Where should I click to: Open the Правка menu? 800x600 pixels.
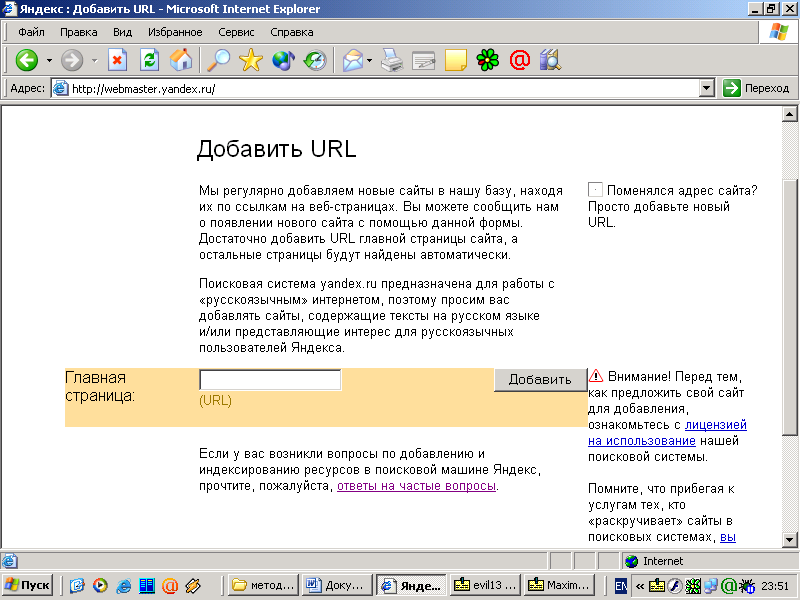click(x=79, y=32)
